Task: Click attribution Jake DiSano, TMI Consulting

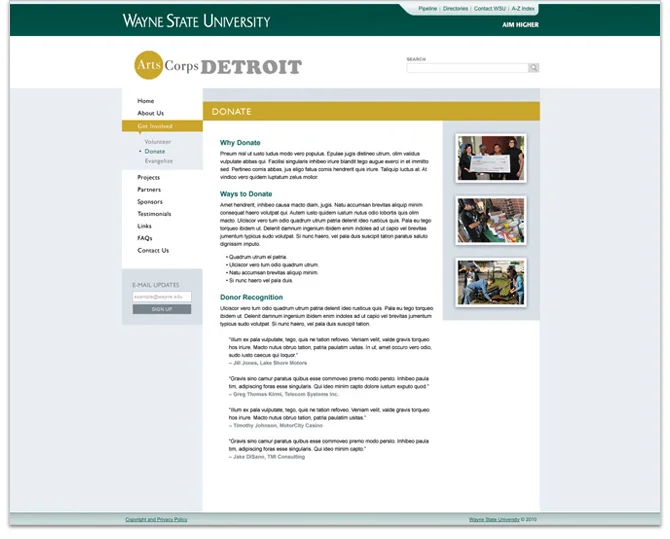Action: [267, 457]
